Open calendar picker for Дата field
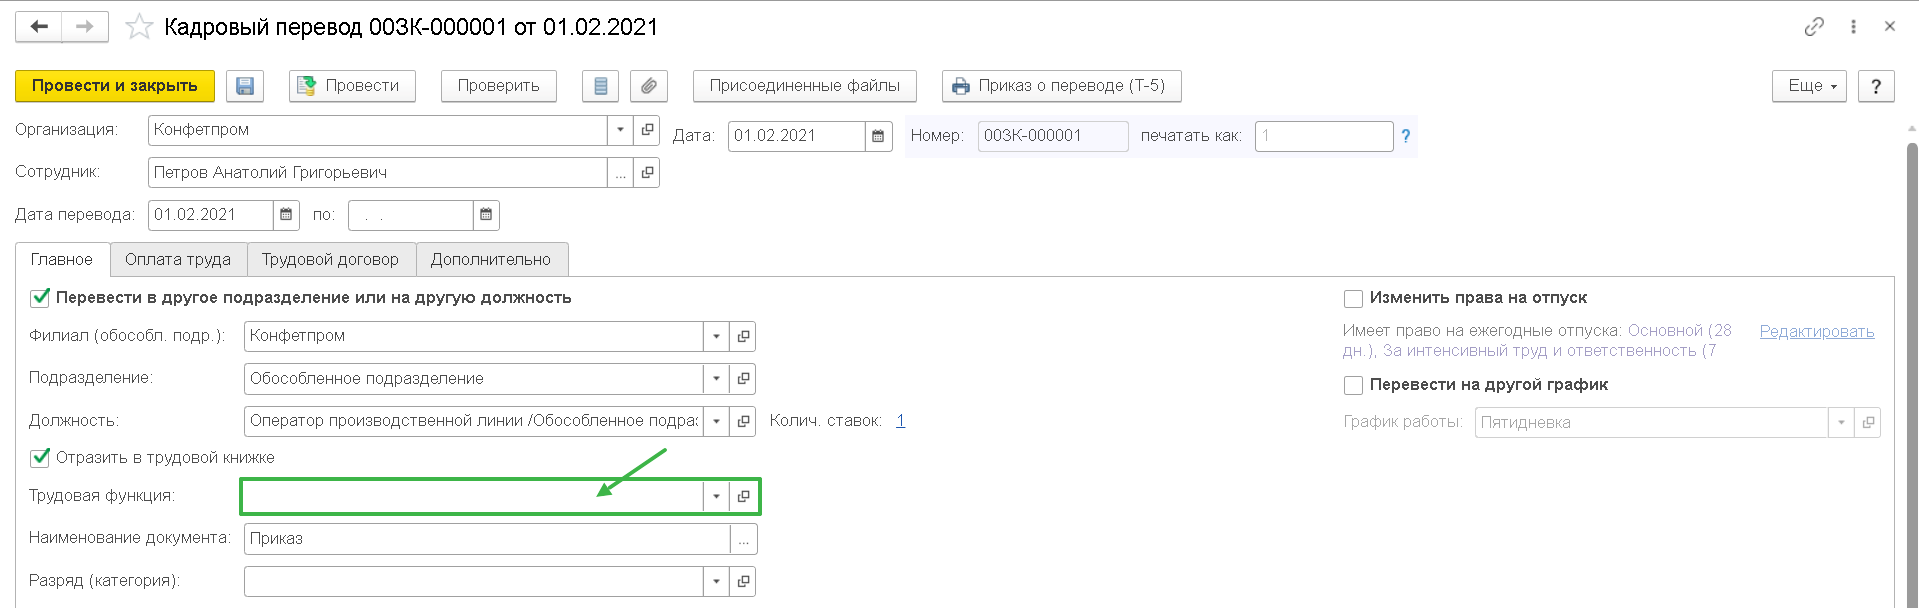The image size is (1919, 608). tap(878, 136)
